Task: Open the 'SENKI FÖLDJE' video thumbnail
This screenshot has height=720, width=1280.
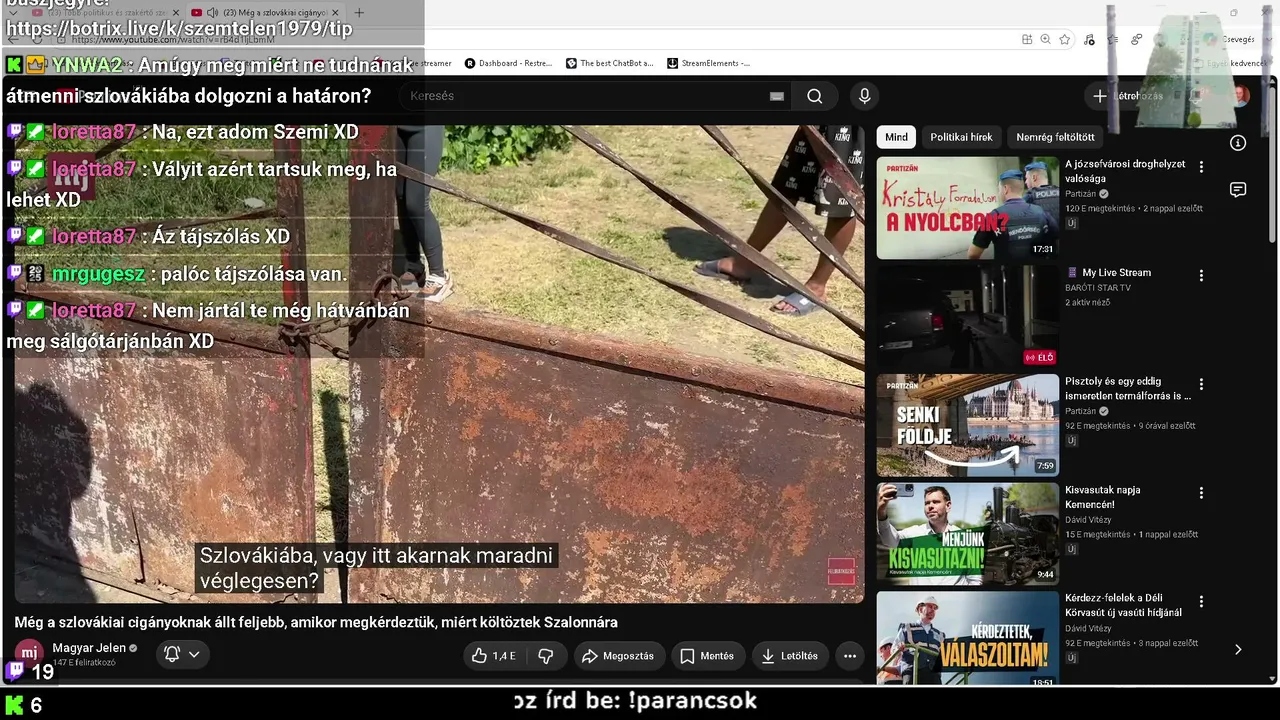Action: point(967,425)
